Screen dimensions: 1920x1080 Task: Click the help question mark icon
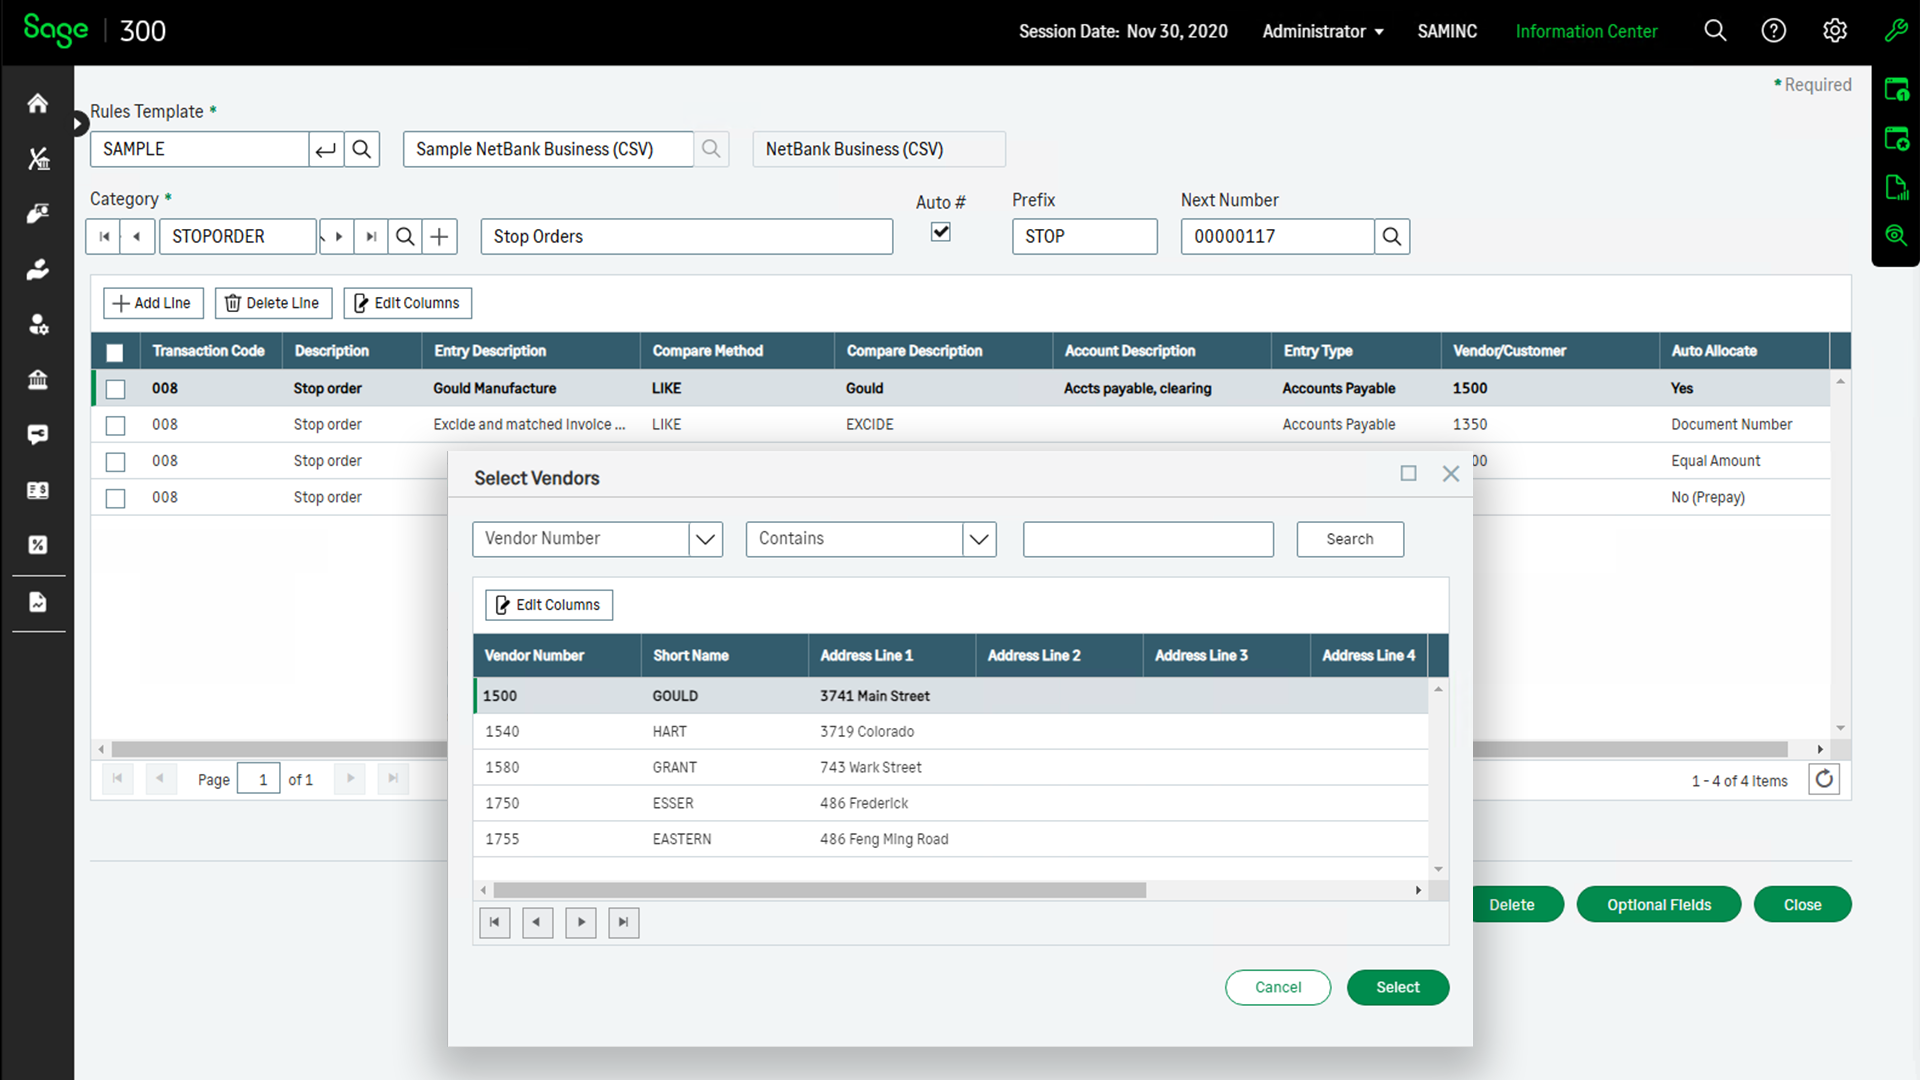(1773, 31)
